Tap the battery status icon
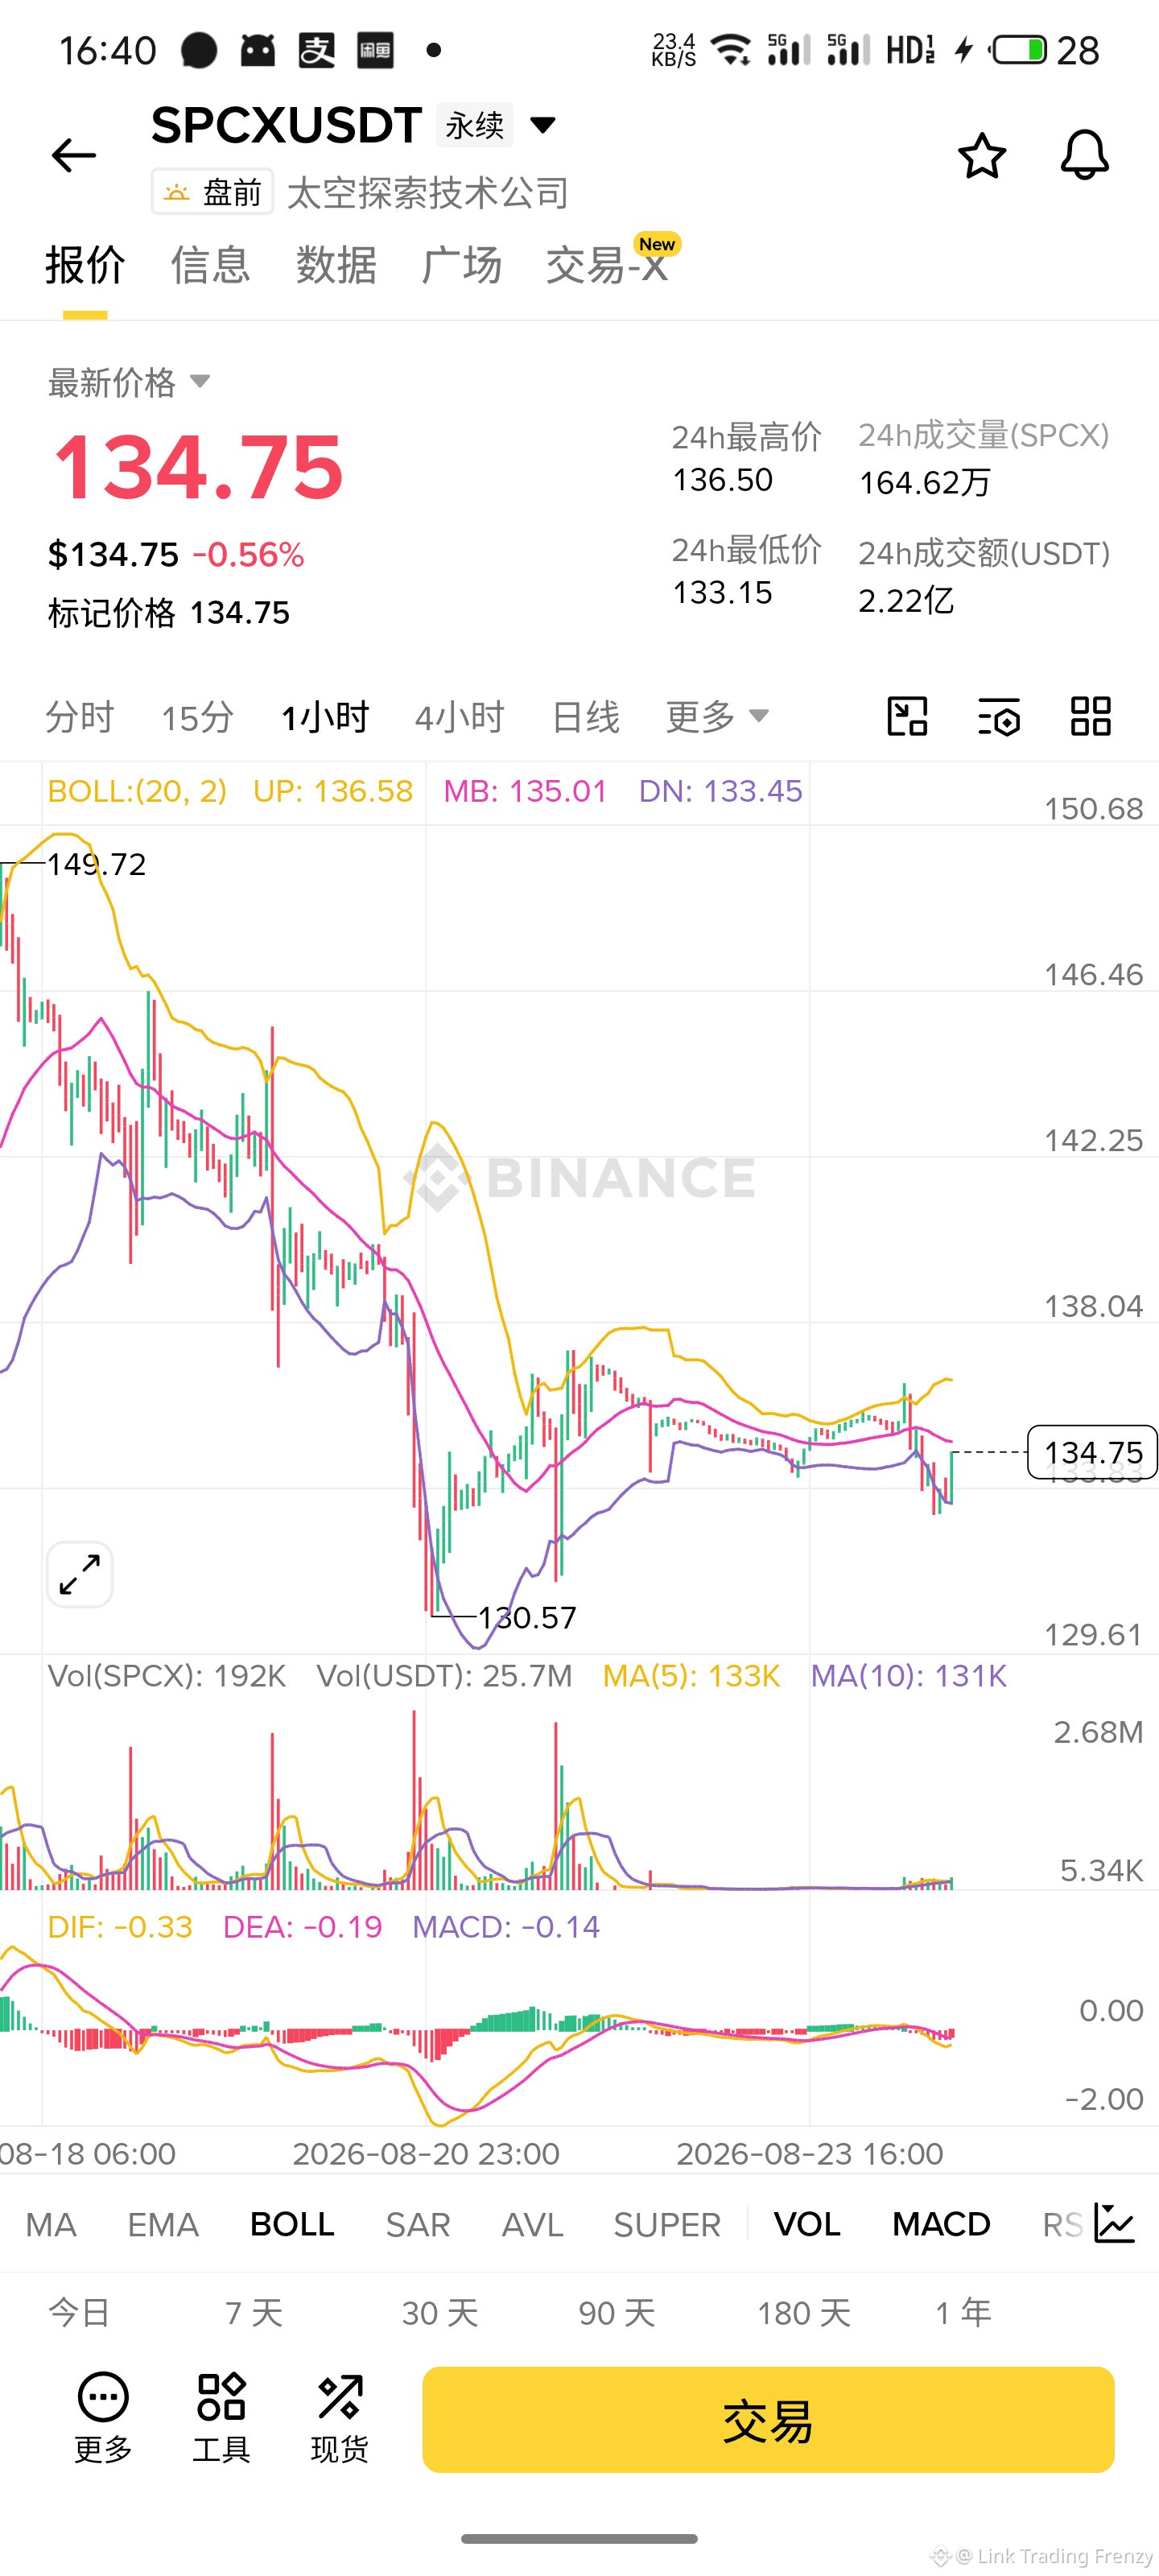 pos(1019,49)
